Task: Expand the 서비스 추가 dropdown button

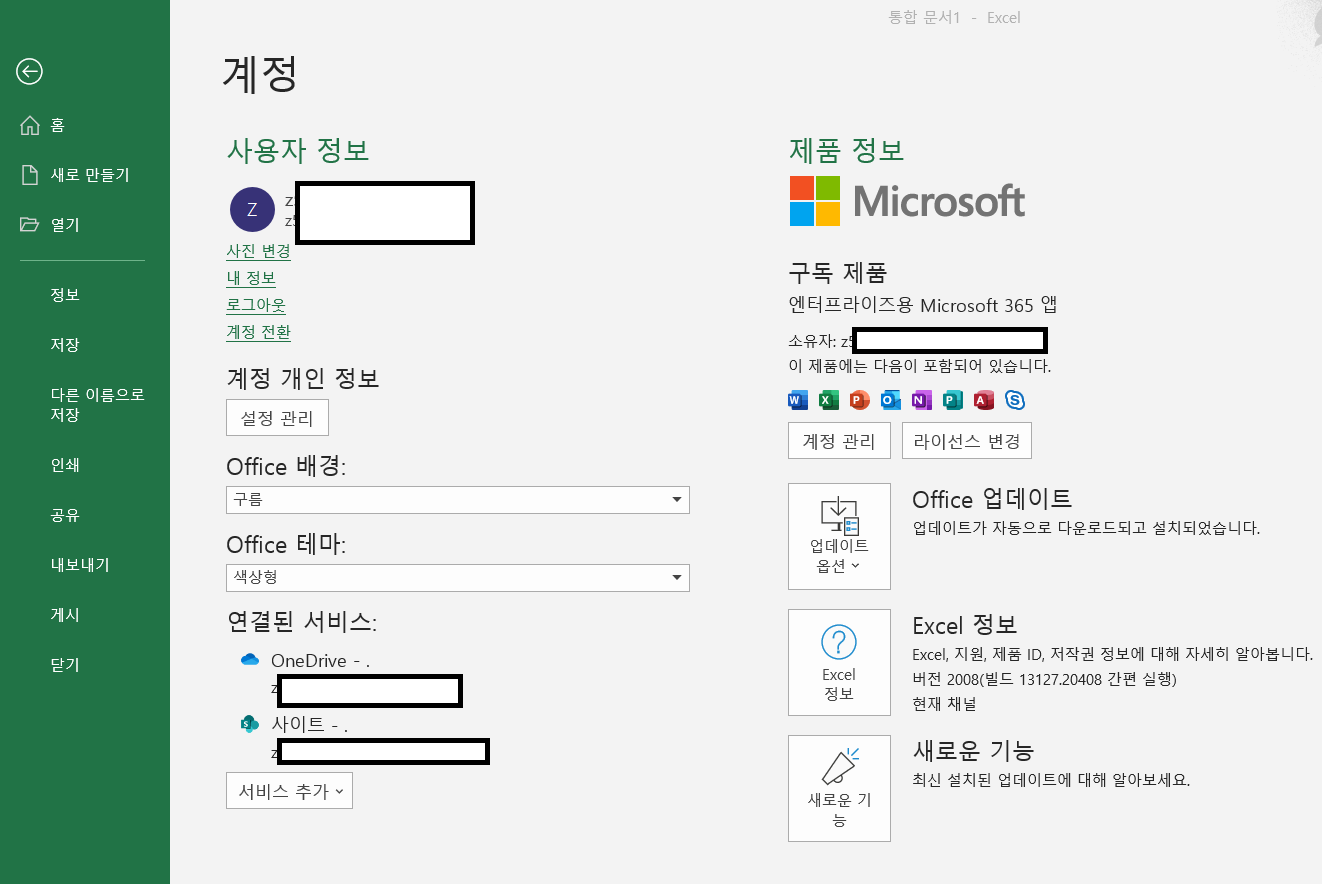Action: [x=289, y=790]
